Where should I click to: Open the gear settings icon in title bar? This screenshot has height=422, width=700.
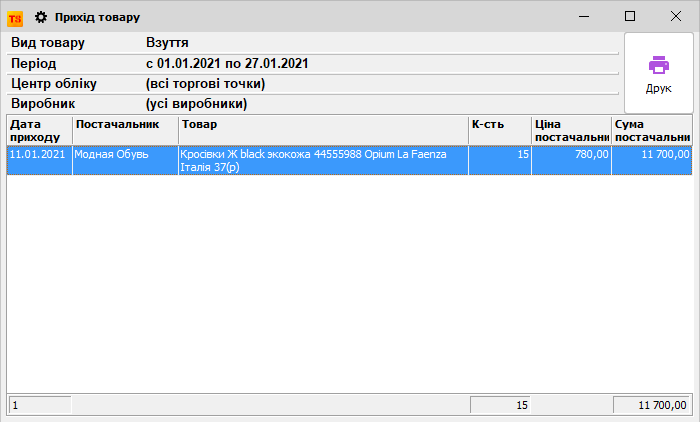tap(41, 17)
